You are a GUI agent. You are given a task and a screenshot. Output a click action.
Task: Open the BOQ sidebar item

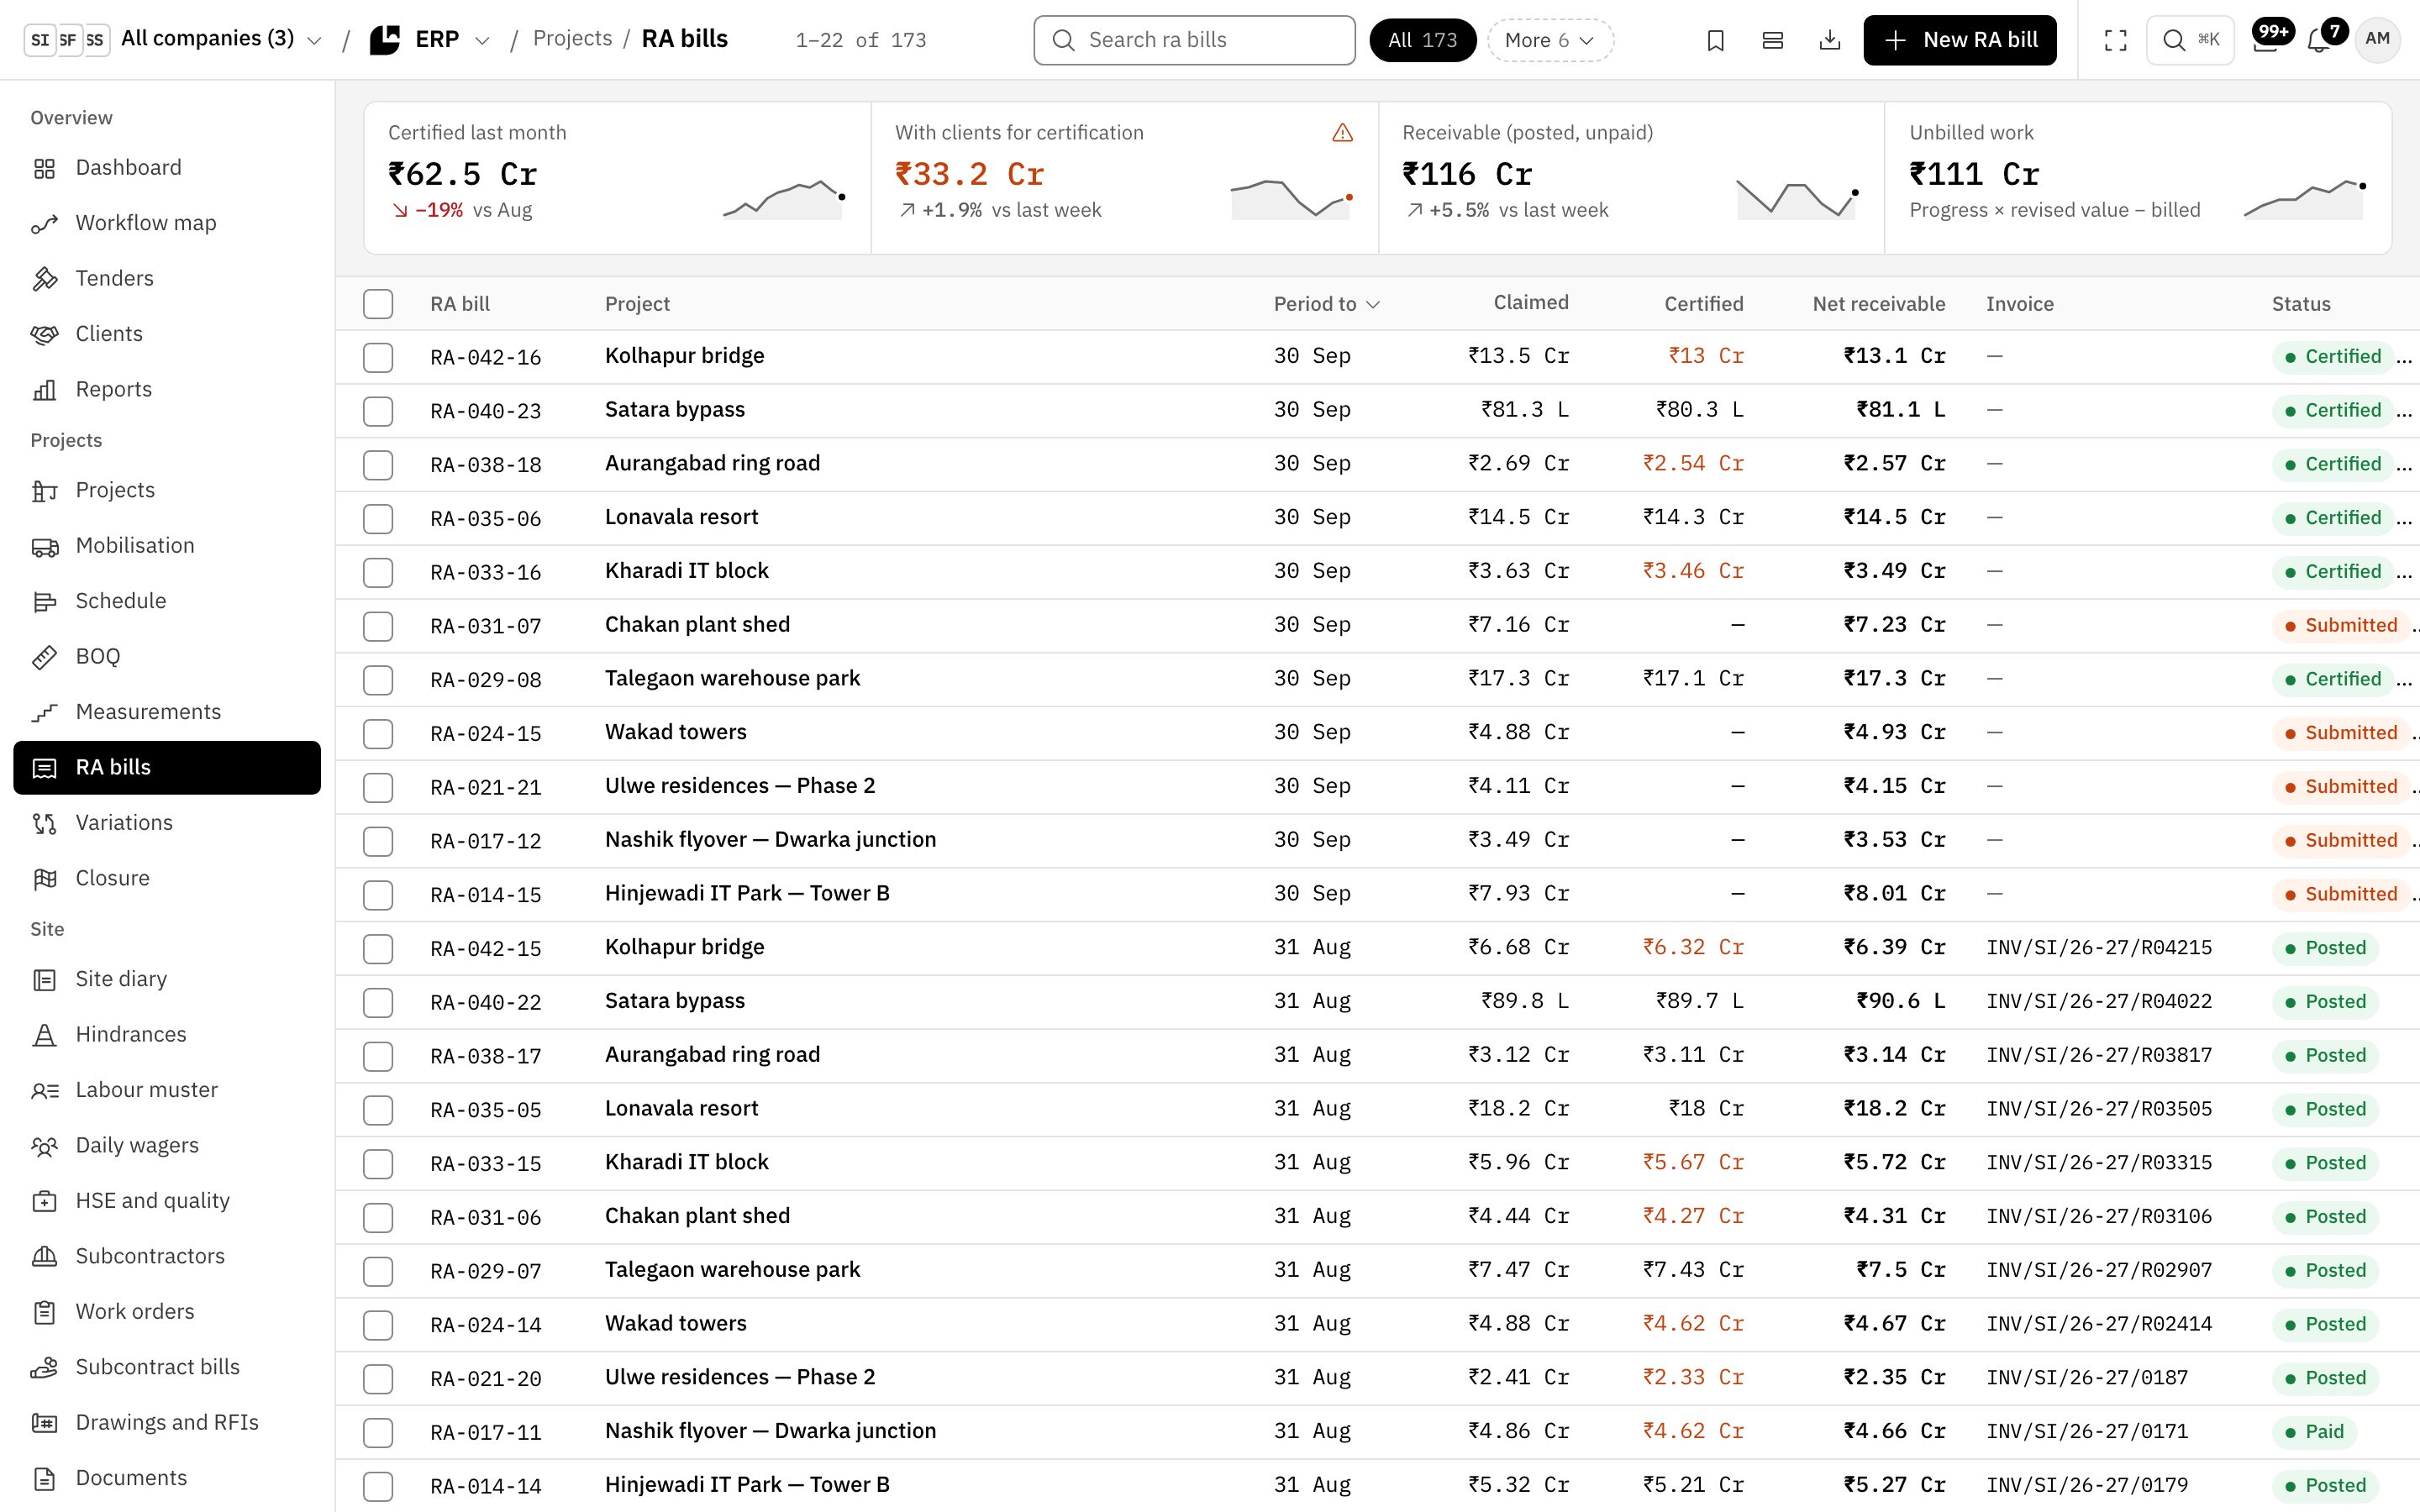tap(167, 657)
